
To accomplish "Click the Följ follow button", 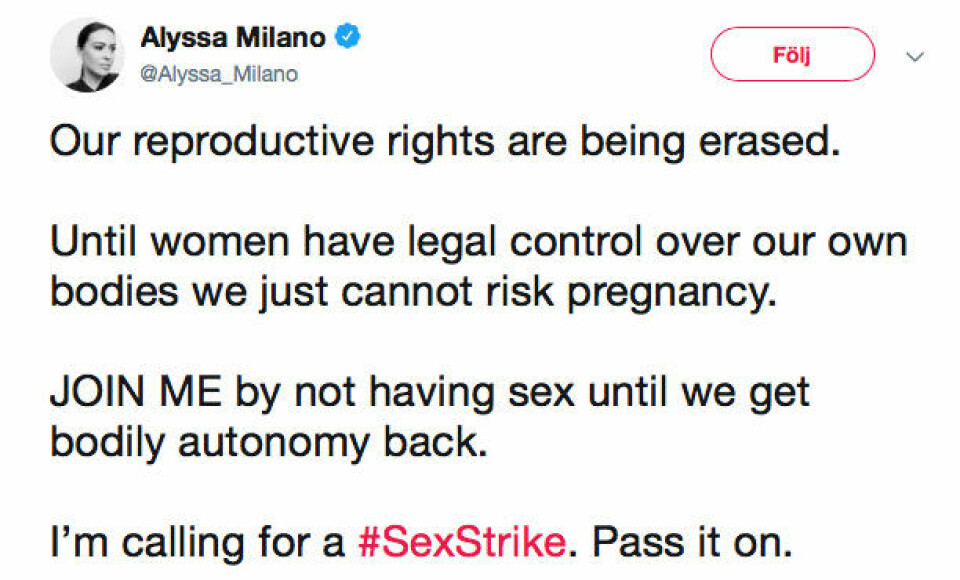I will click(x=792, y=54).
